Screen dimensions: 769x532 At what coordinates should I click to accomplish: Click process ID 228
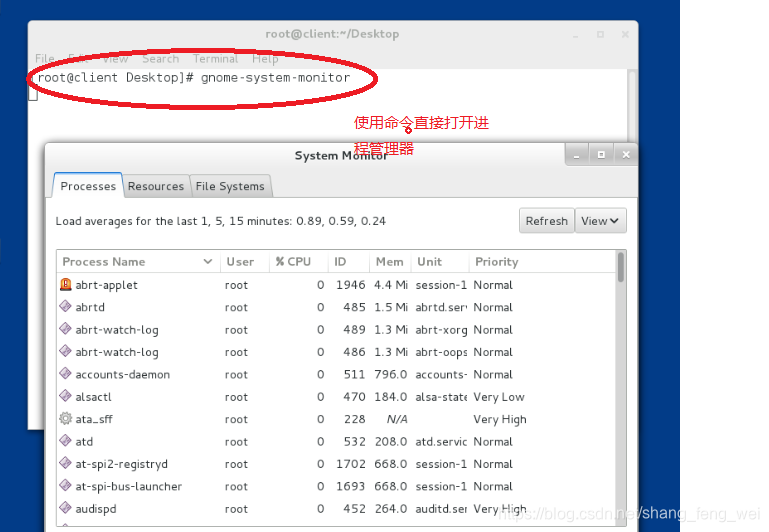354,419
